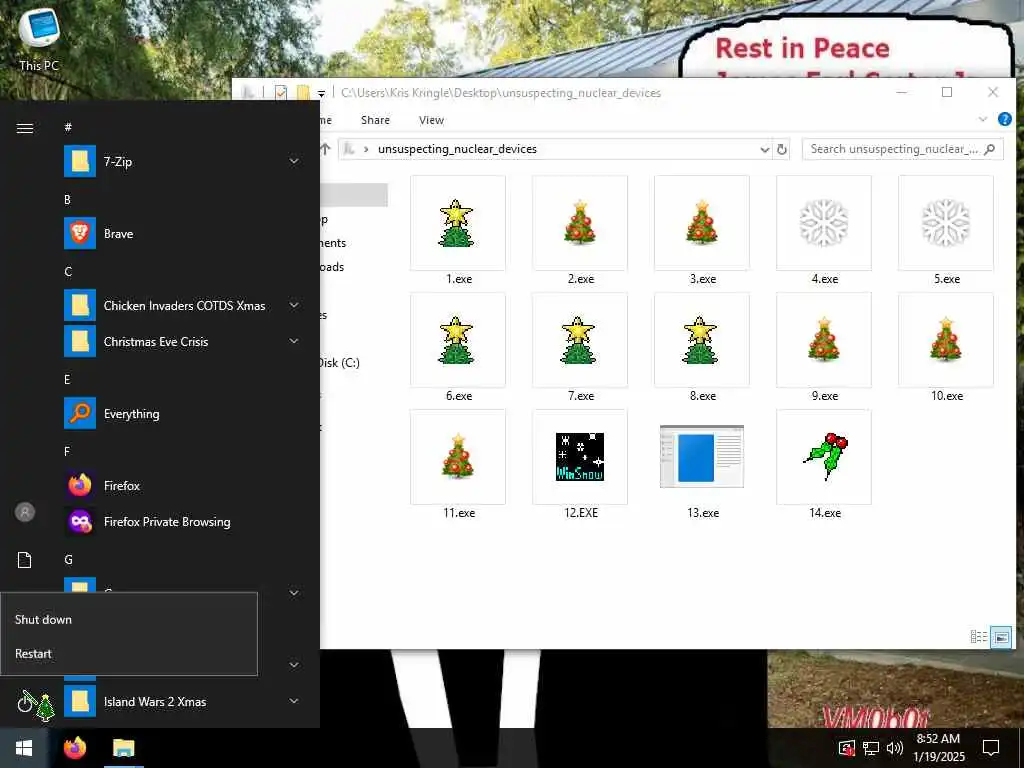Click the letter C app list header
The image size is (1024, 768).
coord(68,272)
